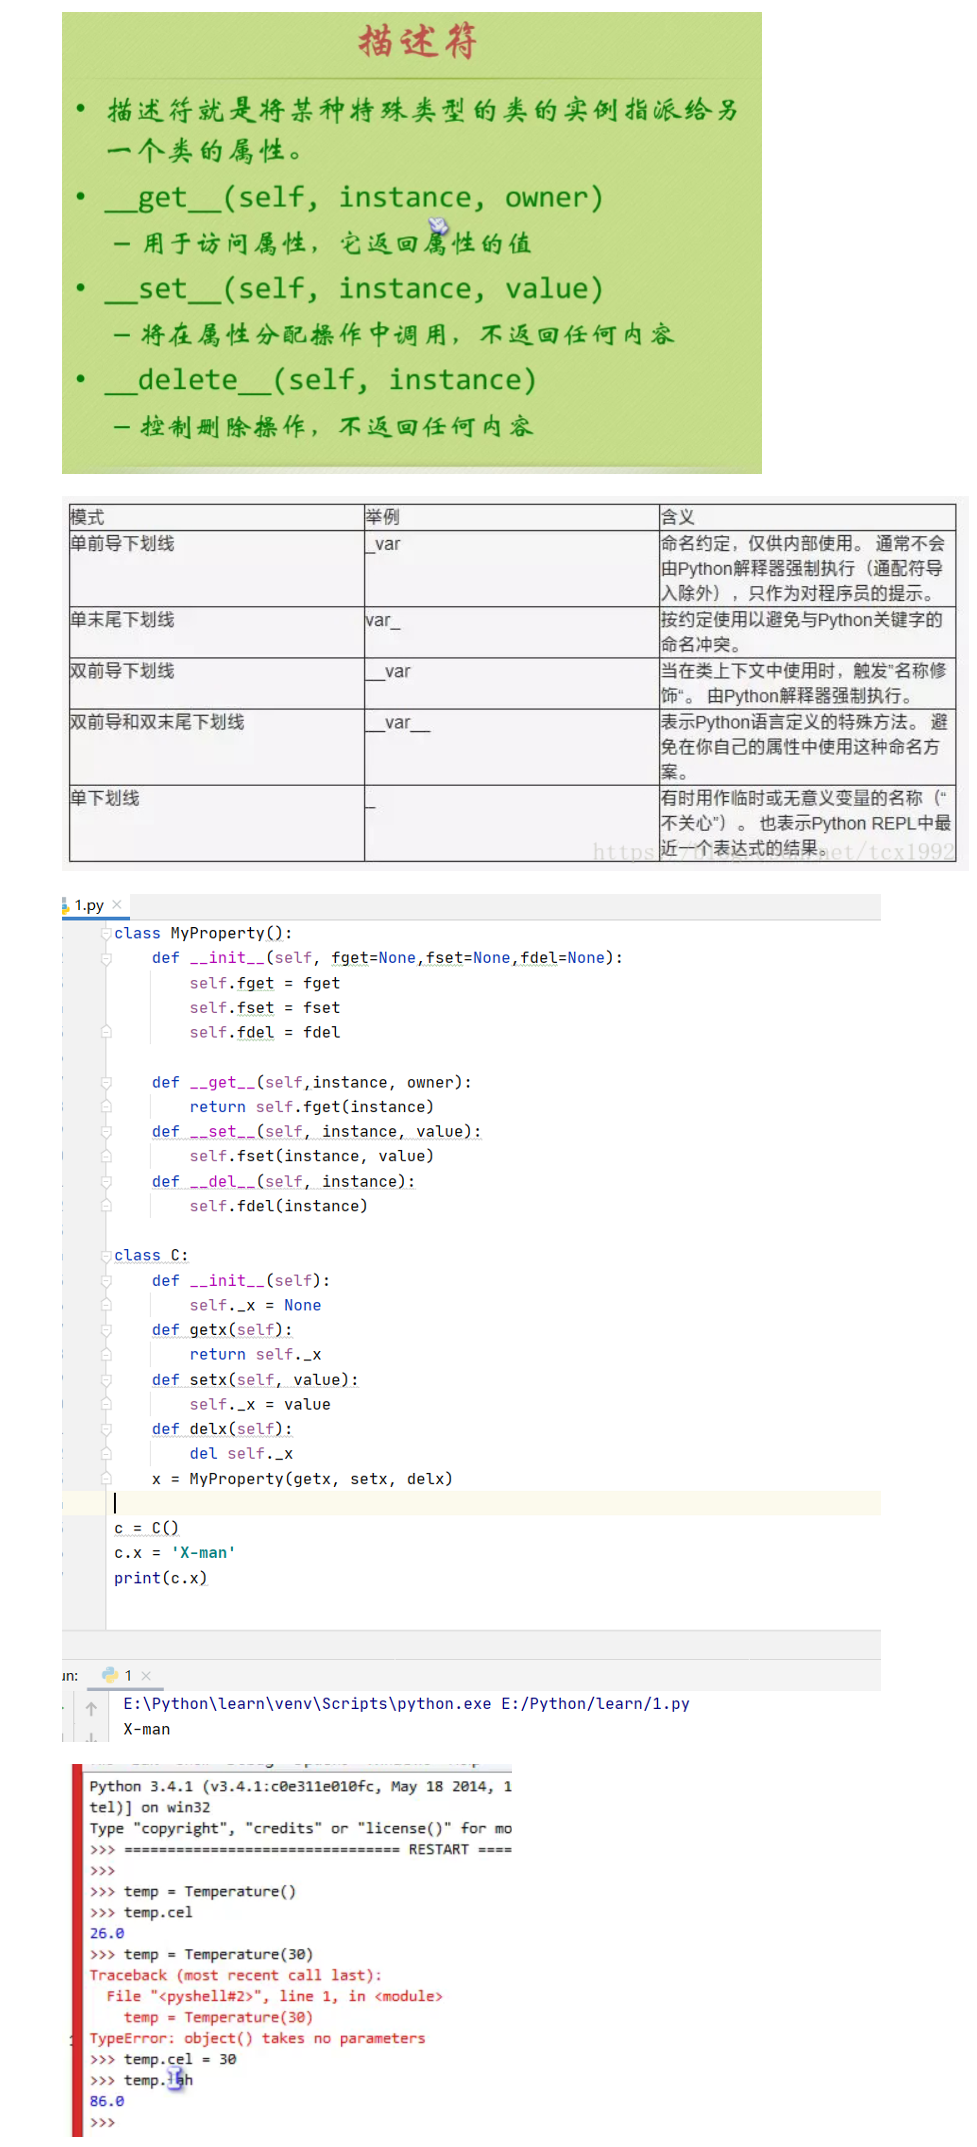Click the code line c.x = 'X-man'

pyautogui.click(x=174, y=1553)
